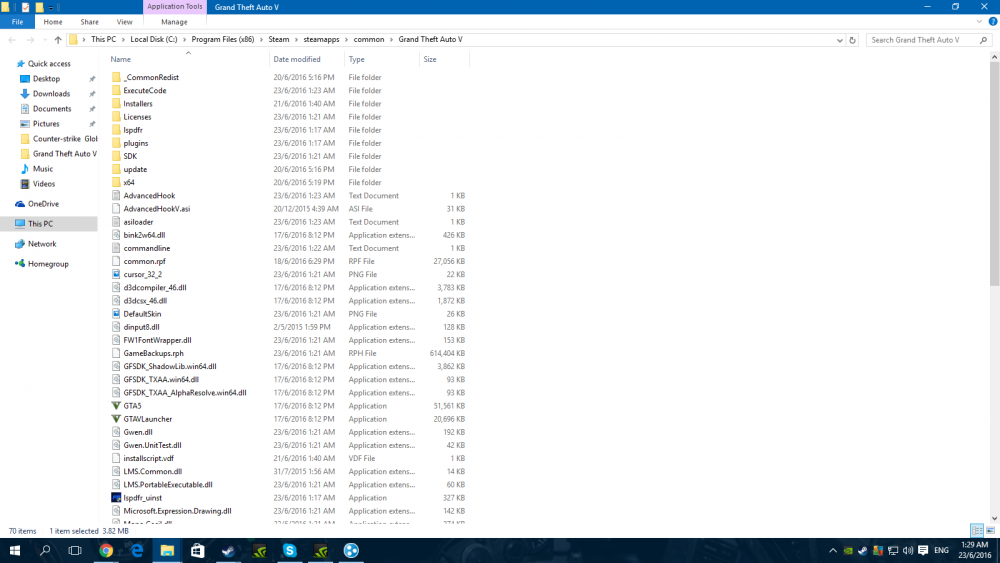Open the View ribbon tab

(x=124, y=22)
